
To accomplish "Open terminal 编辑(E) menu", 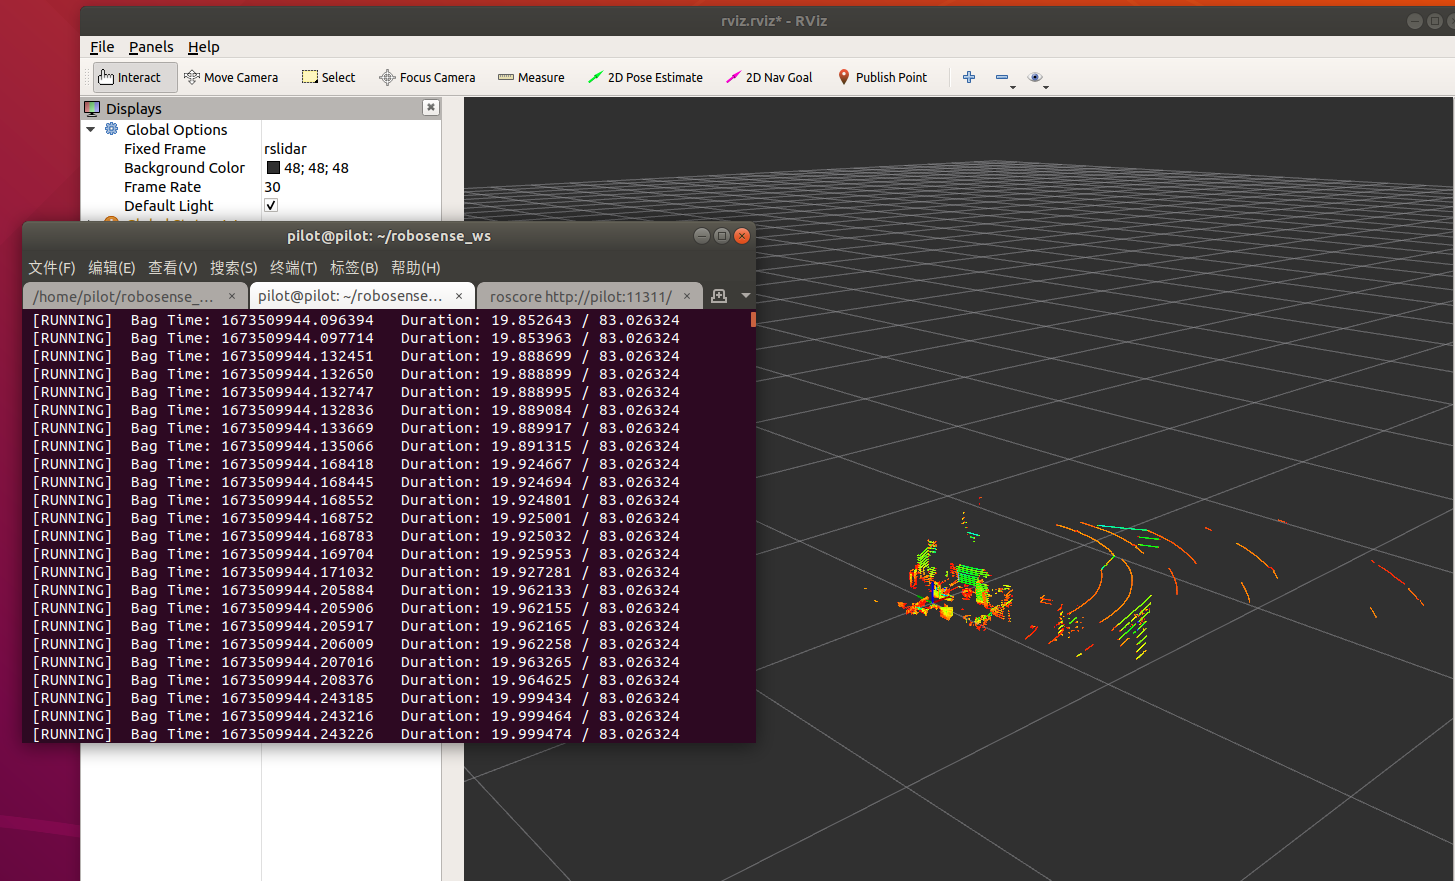I will pos(112,268).
